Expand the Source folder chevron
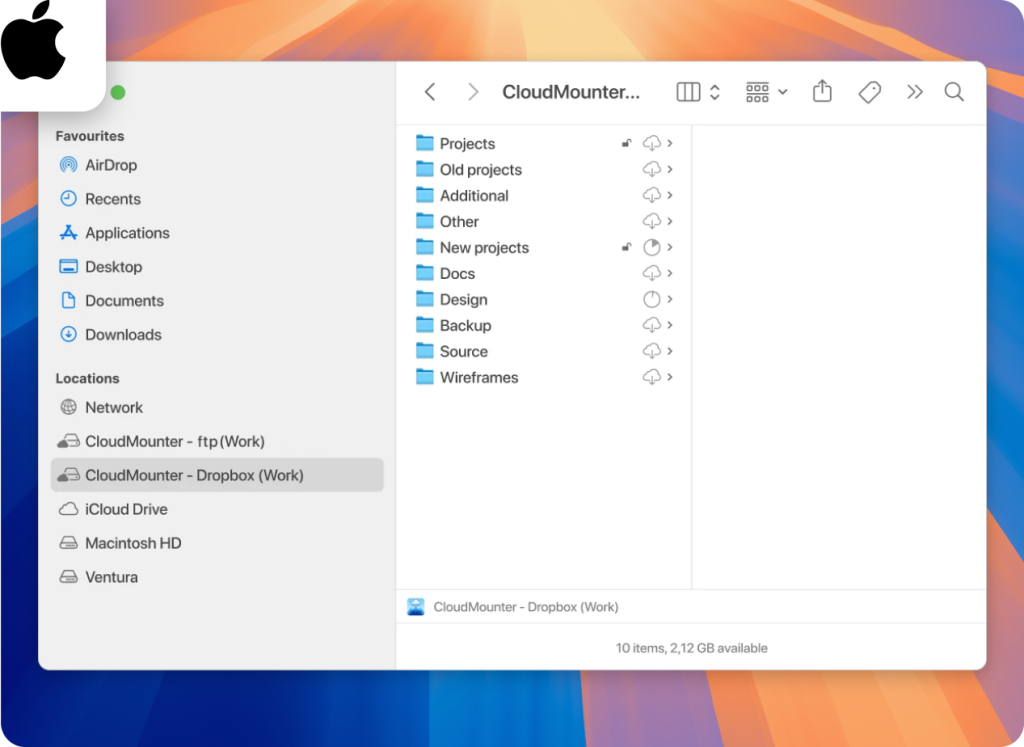Image resolution: width=1024 pixels, height=747 pixels. coord(670,352)
